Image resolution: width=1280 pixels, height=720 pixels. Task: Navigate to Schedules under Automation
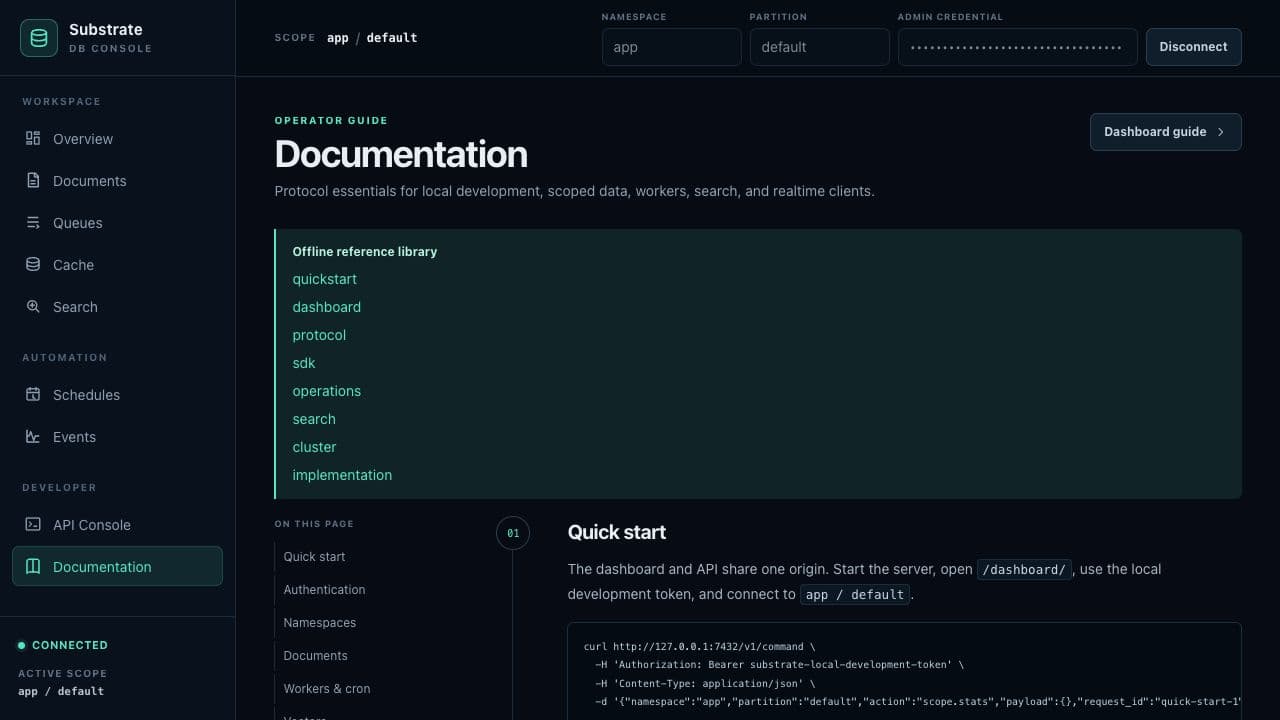point(117,395)
